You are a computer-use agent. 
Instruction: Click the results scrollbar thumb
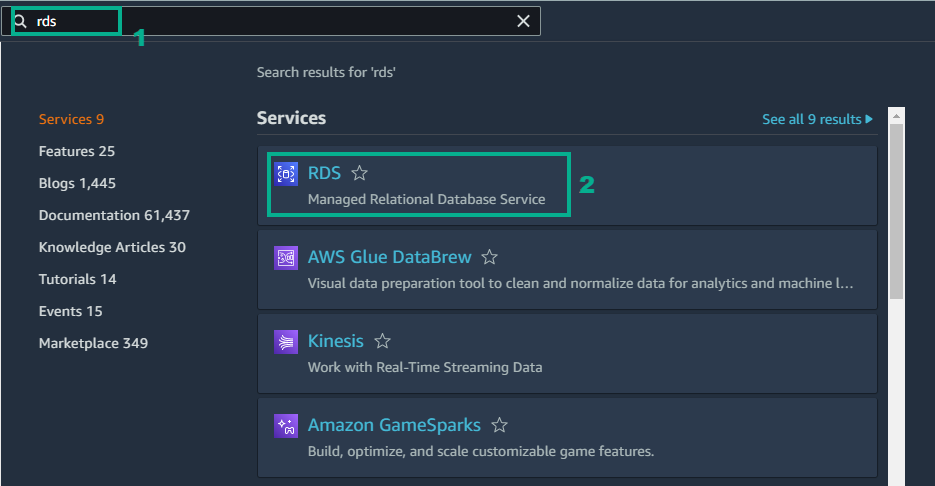tap(896, 212)
